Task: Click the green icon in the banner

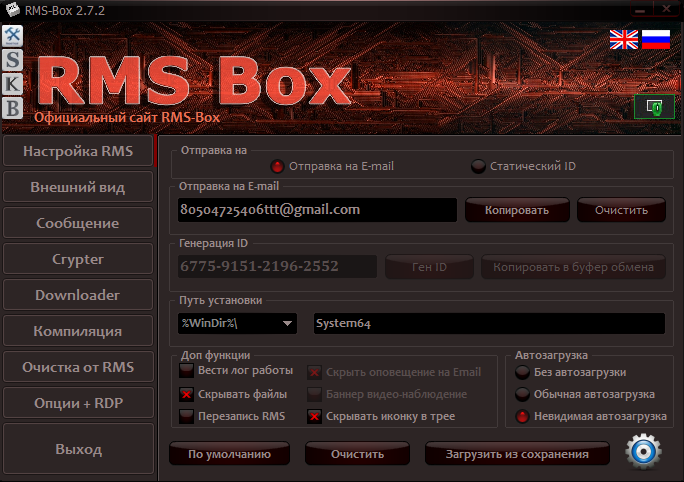Action: [x=647, y=106]
